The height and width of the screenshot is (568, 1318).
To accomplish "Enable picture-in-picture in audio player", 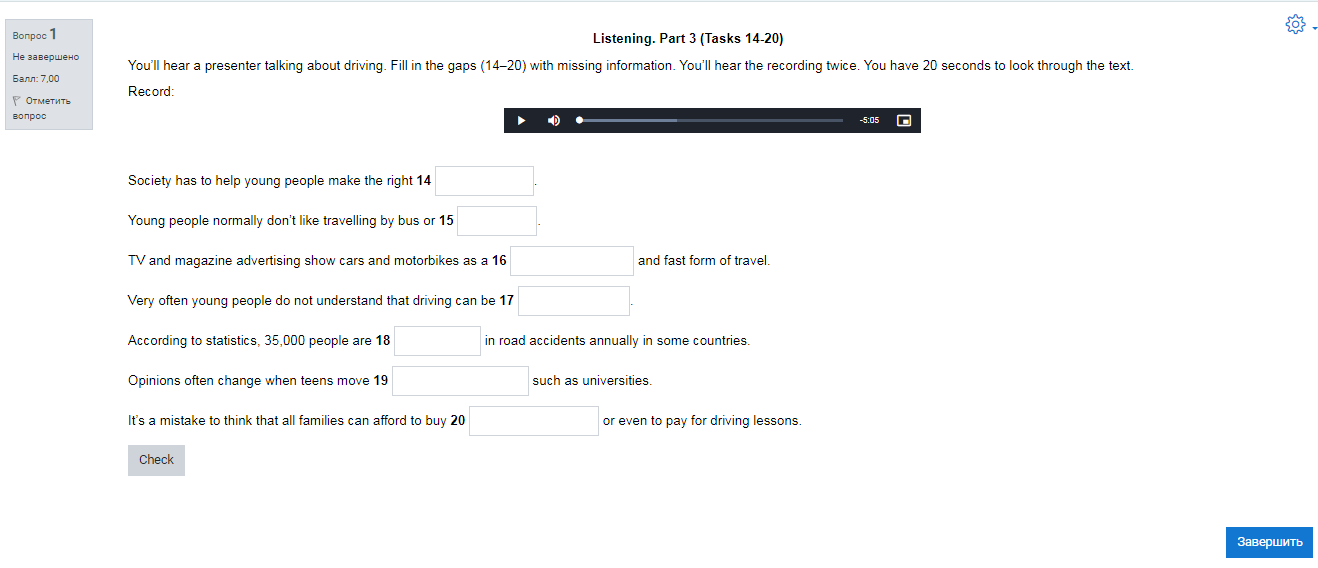I will pyautogui.click(x=904, y=121).
